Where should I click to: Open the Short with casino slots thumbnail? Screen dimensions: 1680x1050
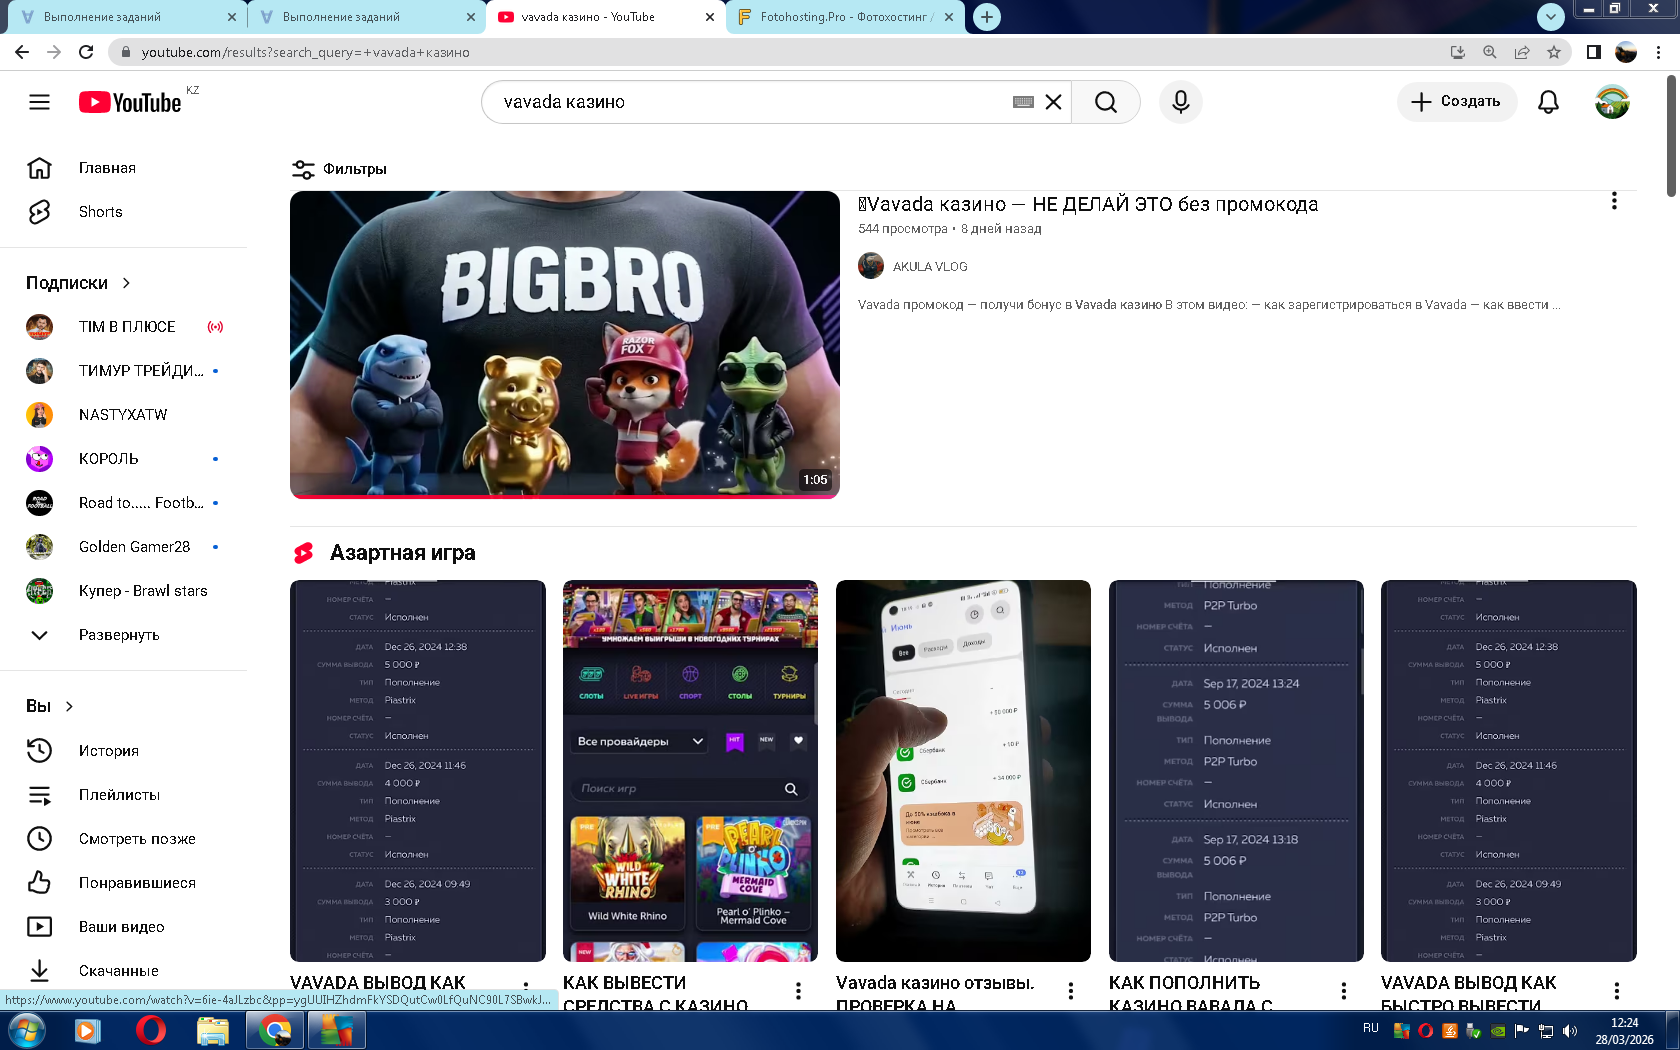click(x=690, y=771)
